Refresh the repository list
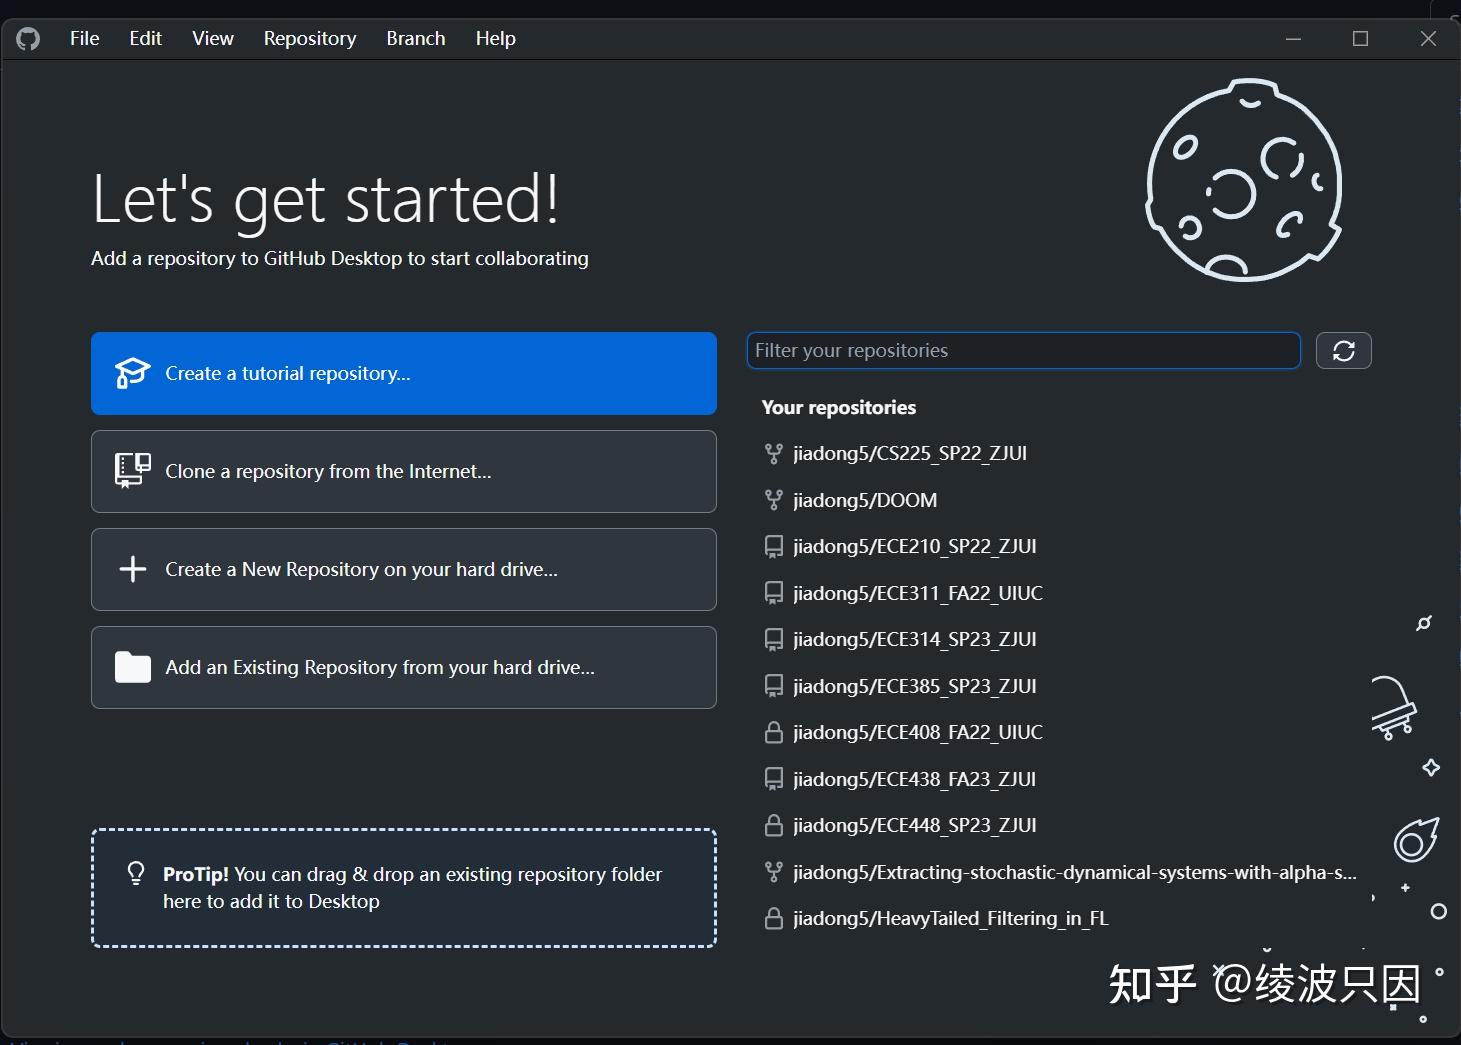Image resolution: width=1461 pixels, height=1045 pixels. [1343, 350]
